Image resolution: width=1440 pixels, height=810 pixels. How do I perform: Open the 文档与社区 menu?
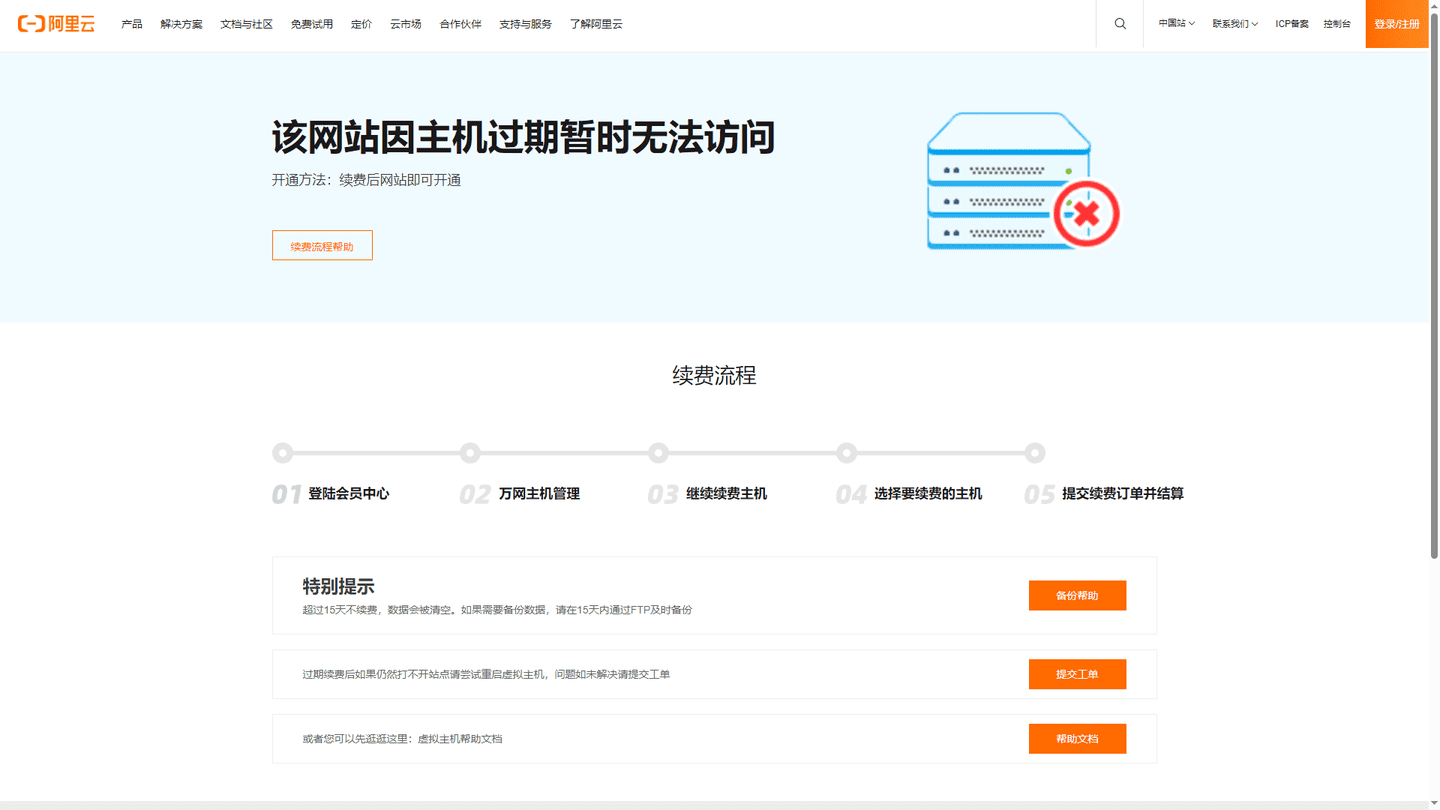click(x=246, y=24)
